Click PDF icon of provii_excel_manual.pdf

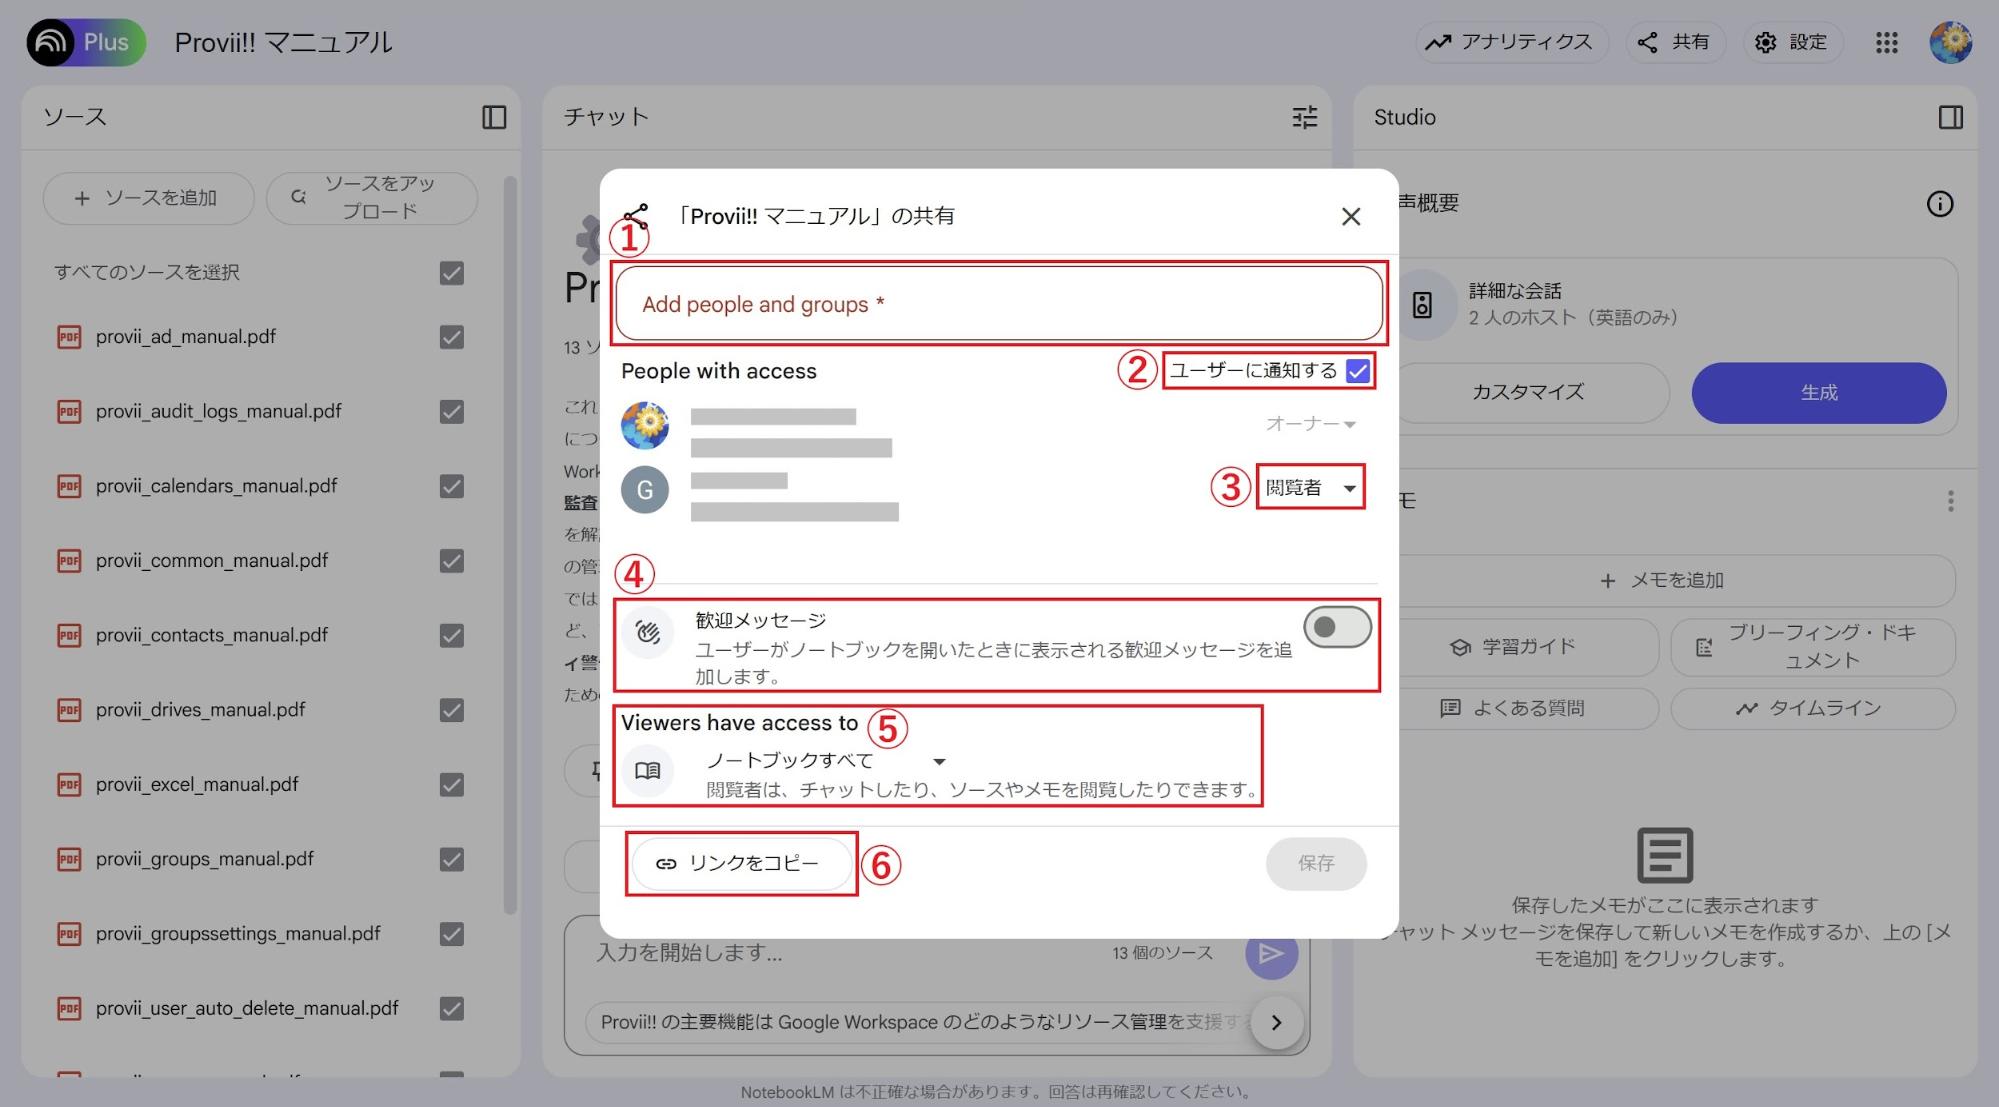pyautogui.click(x=69, y=785)
